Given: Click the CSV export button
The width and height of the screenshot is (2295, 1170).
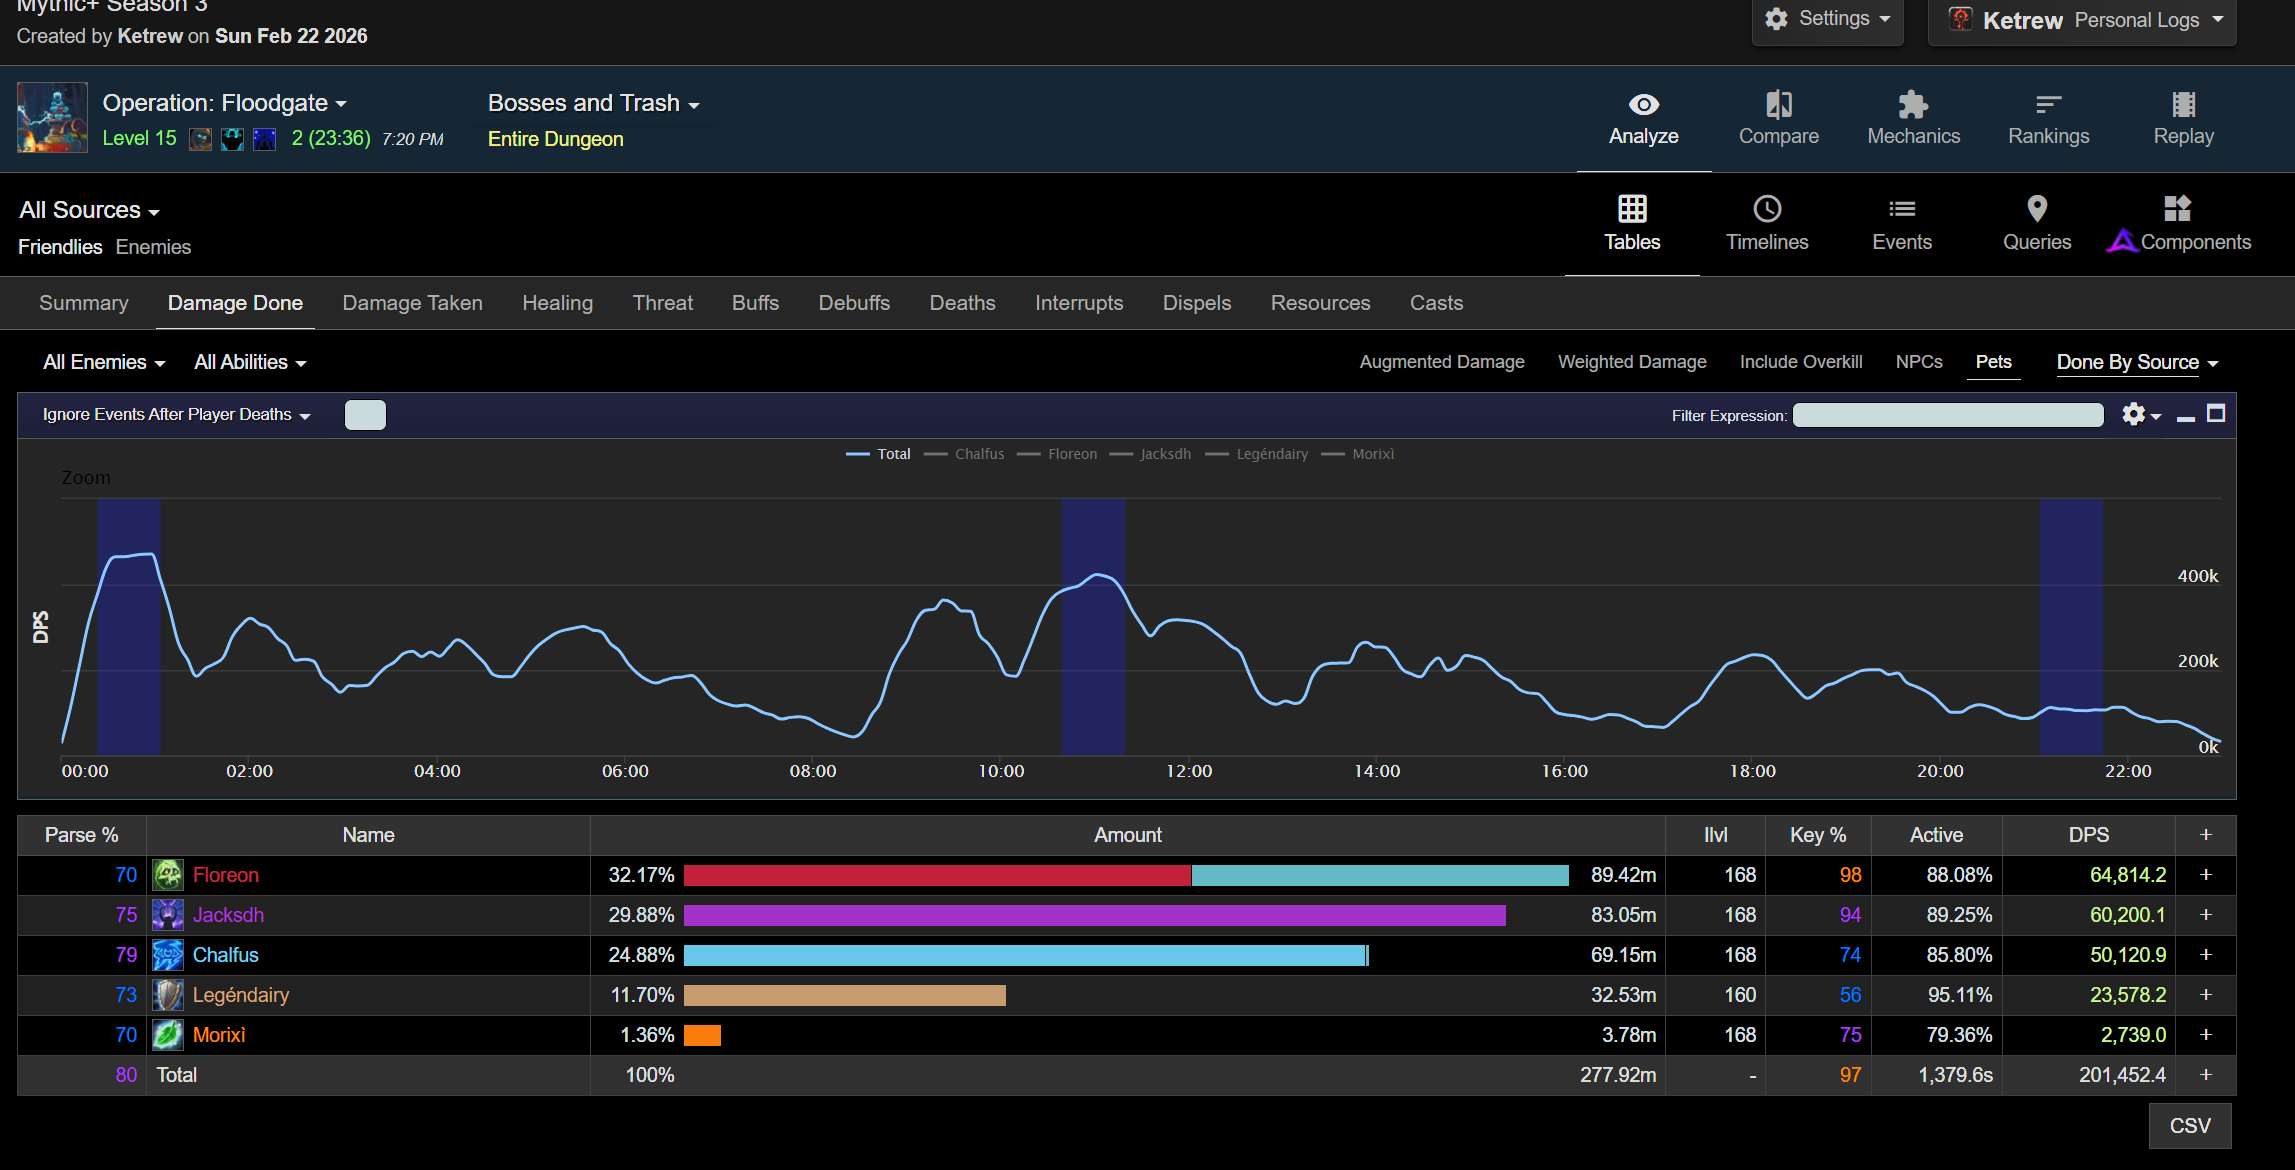Looking at the screenshot, I should click(2189, 1126).
